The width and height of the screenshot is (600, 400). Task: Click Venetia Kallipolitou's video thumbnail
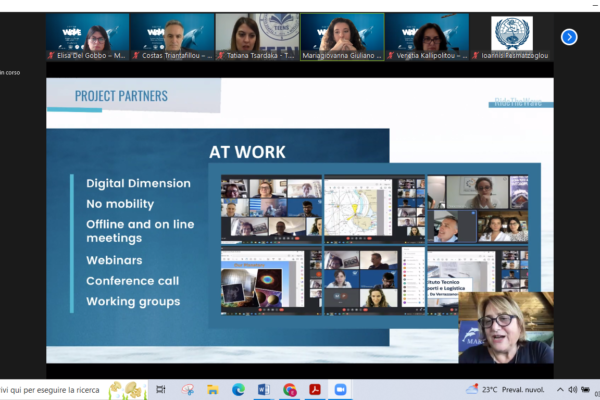(427, 37)
